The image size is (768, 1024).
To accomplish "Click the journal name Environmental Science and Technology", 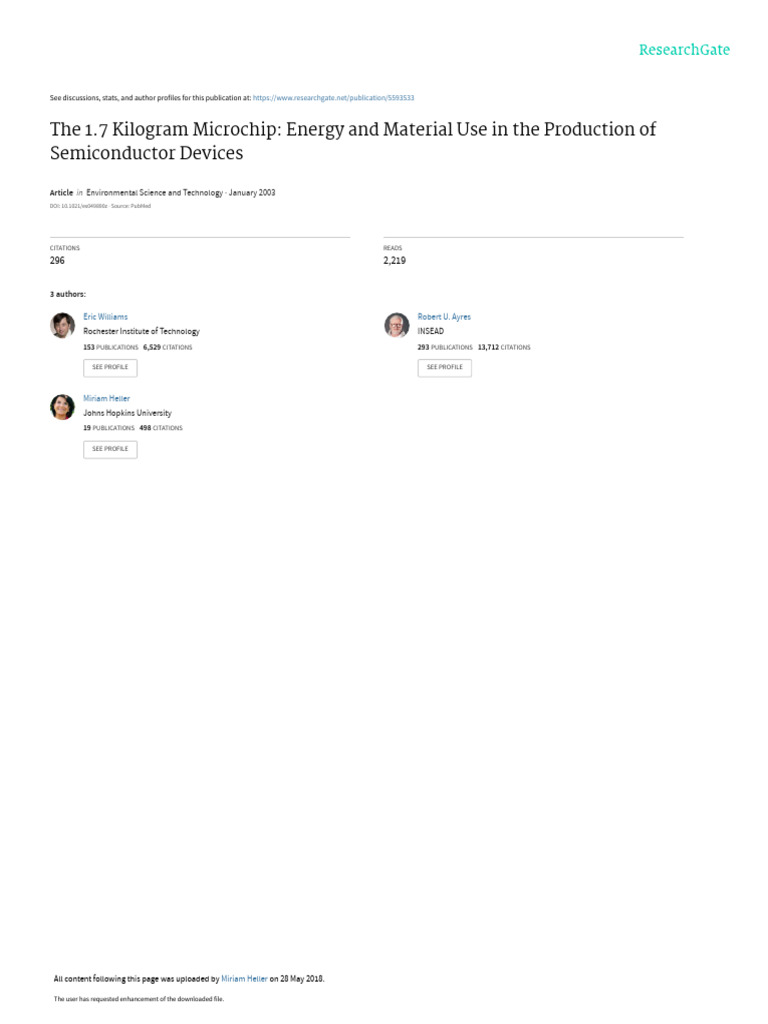I will (x=155, y=193).
